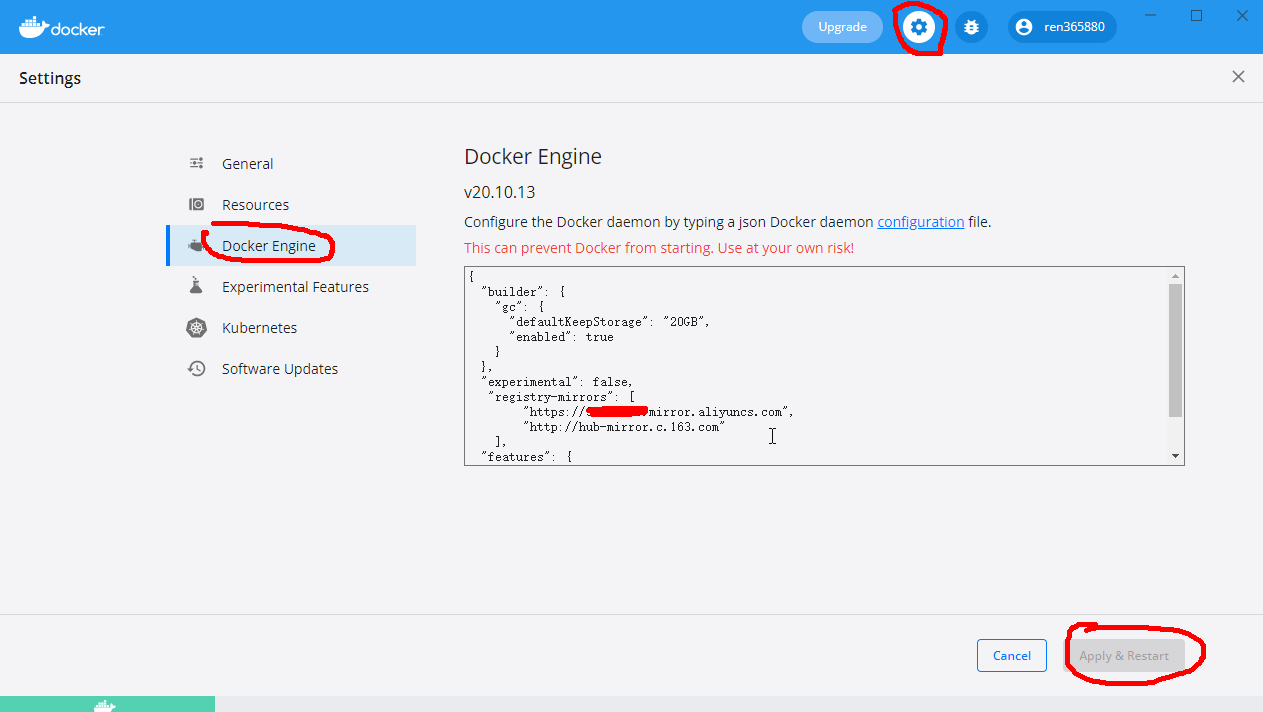The width and height of the screenshot is (1263, 712).
Task: Click the JSON editor scroll-up arrow
Action: click(x=1175, y=275)
